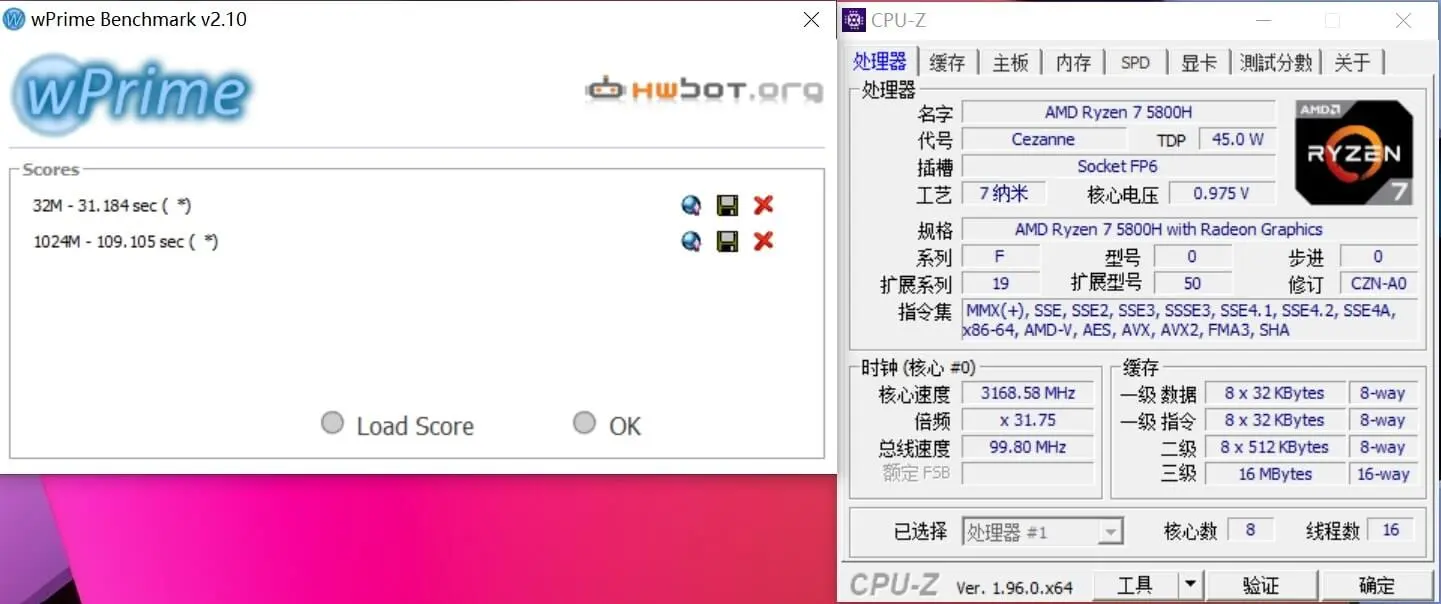Click the Socket FP6 package field
Screen dimensions: 1441x604
coord(1118,166)
